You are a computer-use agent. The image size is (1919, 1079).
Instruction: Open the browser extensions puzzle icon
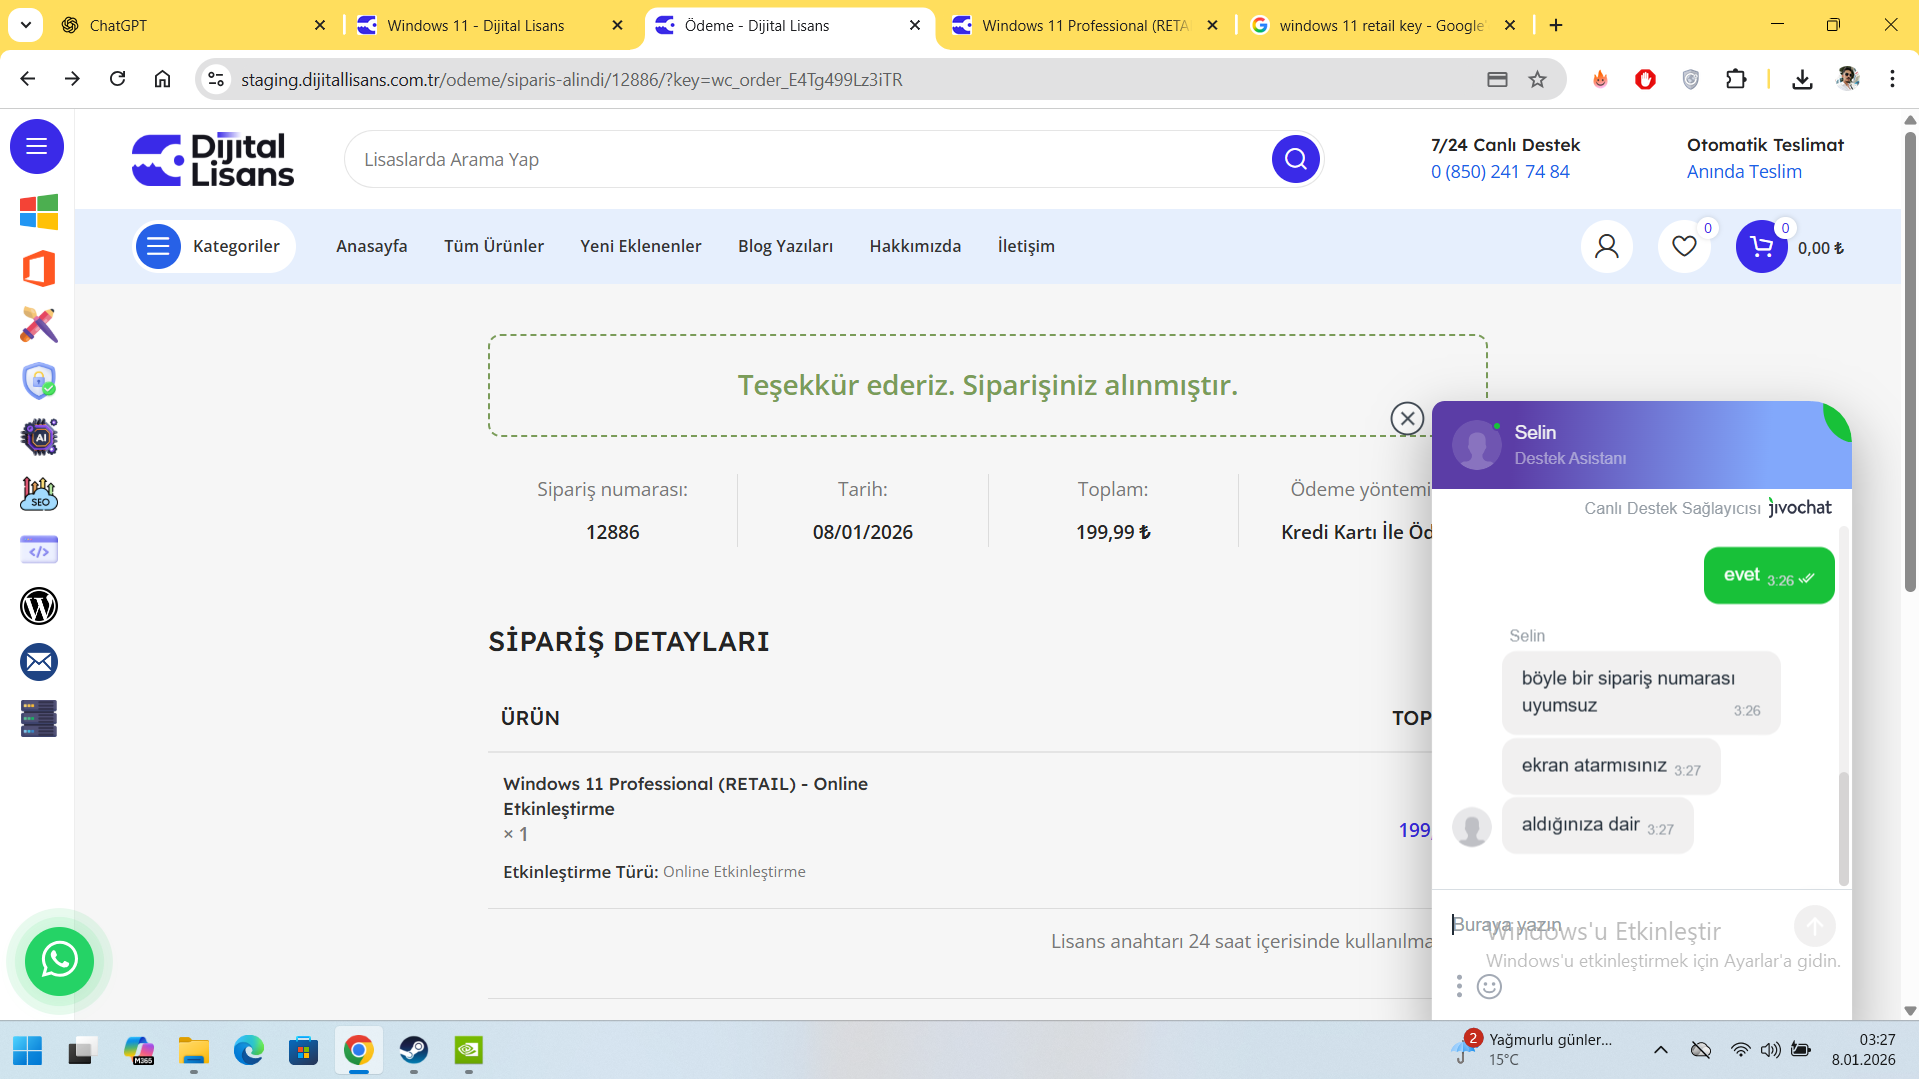pos(1736,79)
